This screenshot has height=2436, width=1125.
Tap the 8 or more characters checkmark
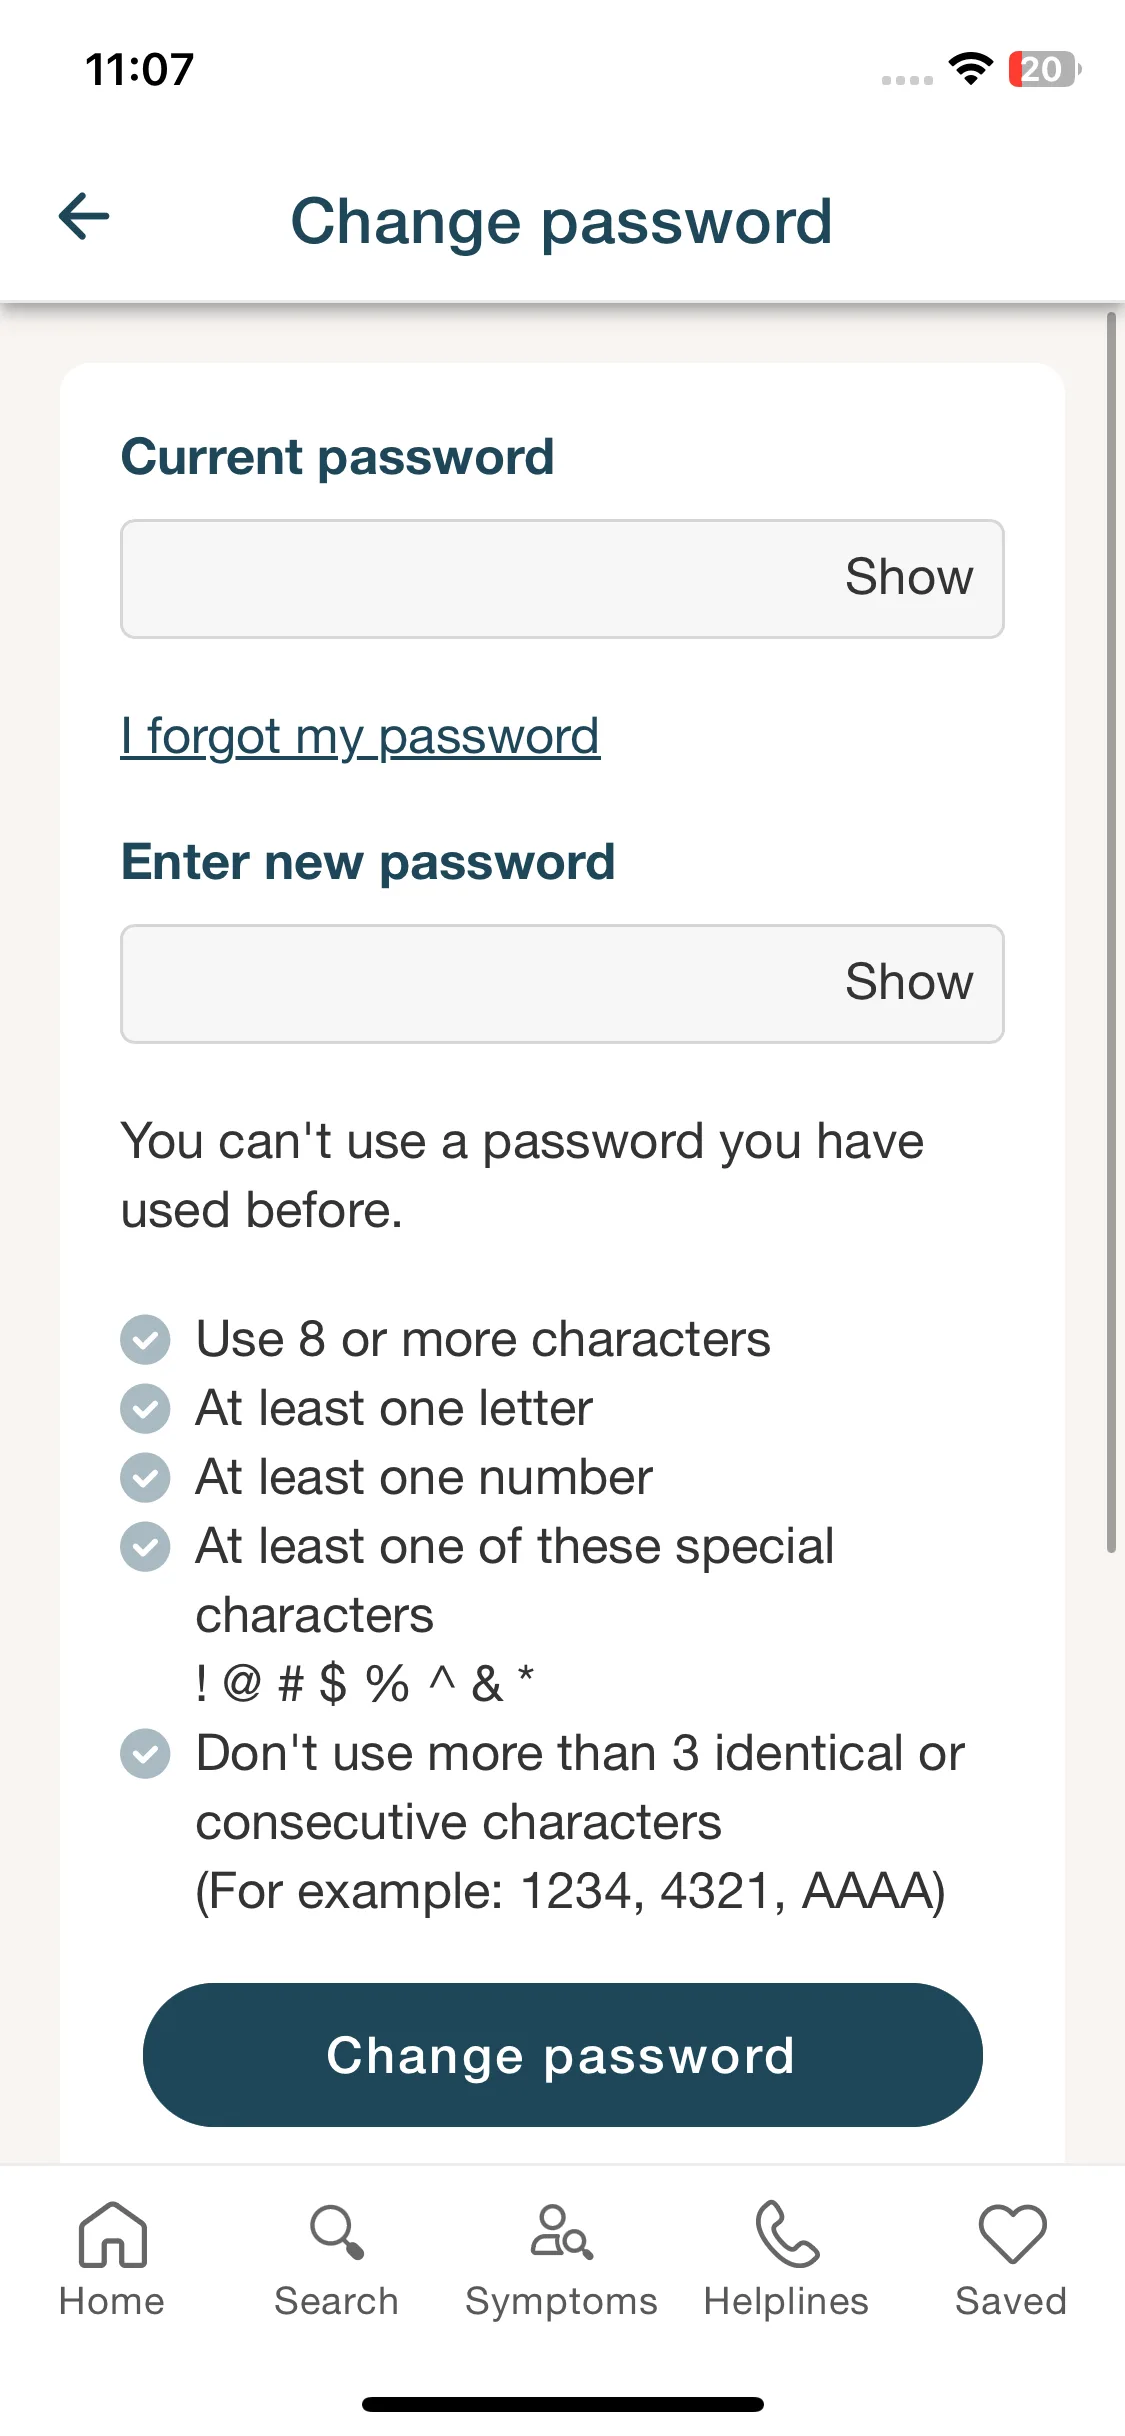pyautogui.click(x=145, y=1339)
